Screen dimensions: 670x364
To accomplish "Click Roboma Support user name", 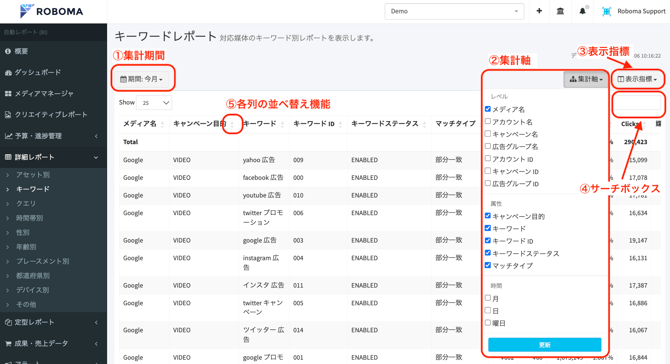I will (641, 12).
